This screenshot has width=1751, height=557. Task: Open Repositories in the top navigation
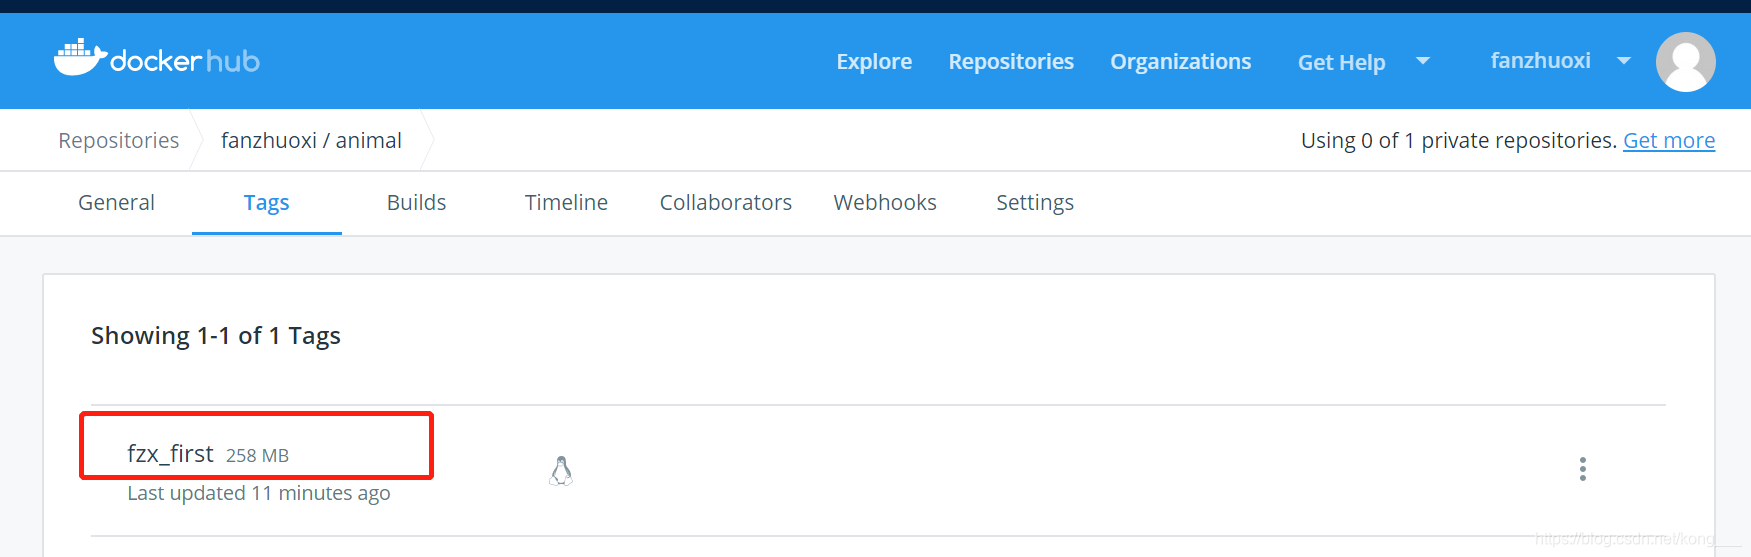pyautogui.click(x=1011, y=62)
